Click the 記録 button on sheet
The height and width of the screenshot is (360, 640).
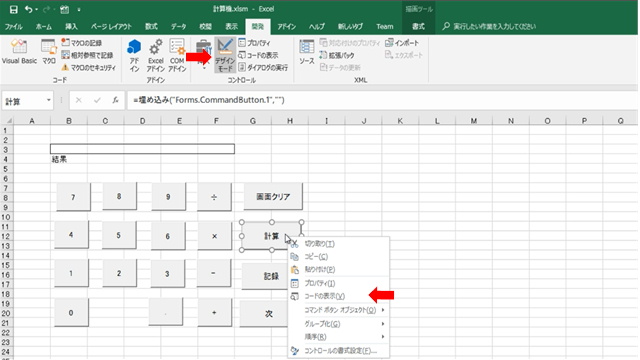271,276
